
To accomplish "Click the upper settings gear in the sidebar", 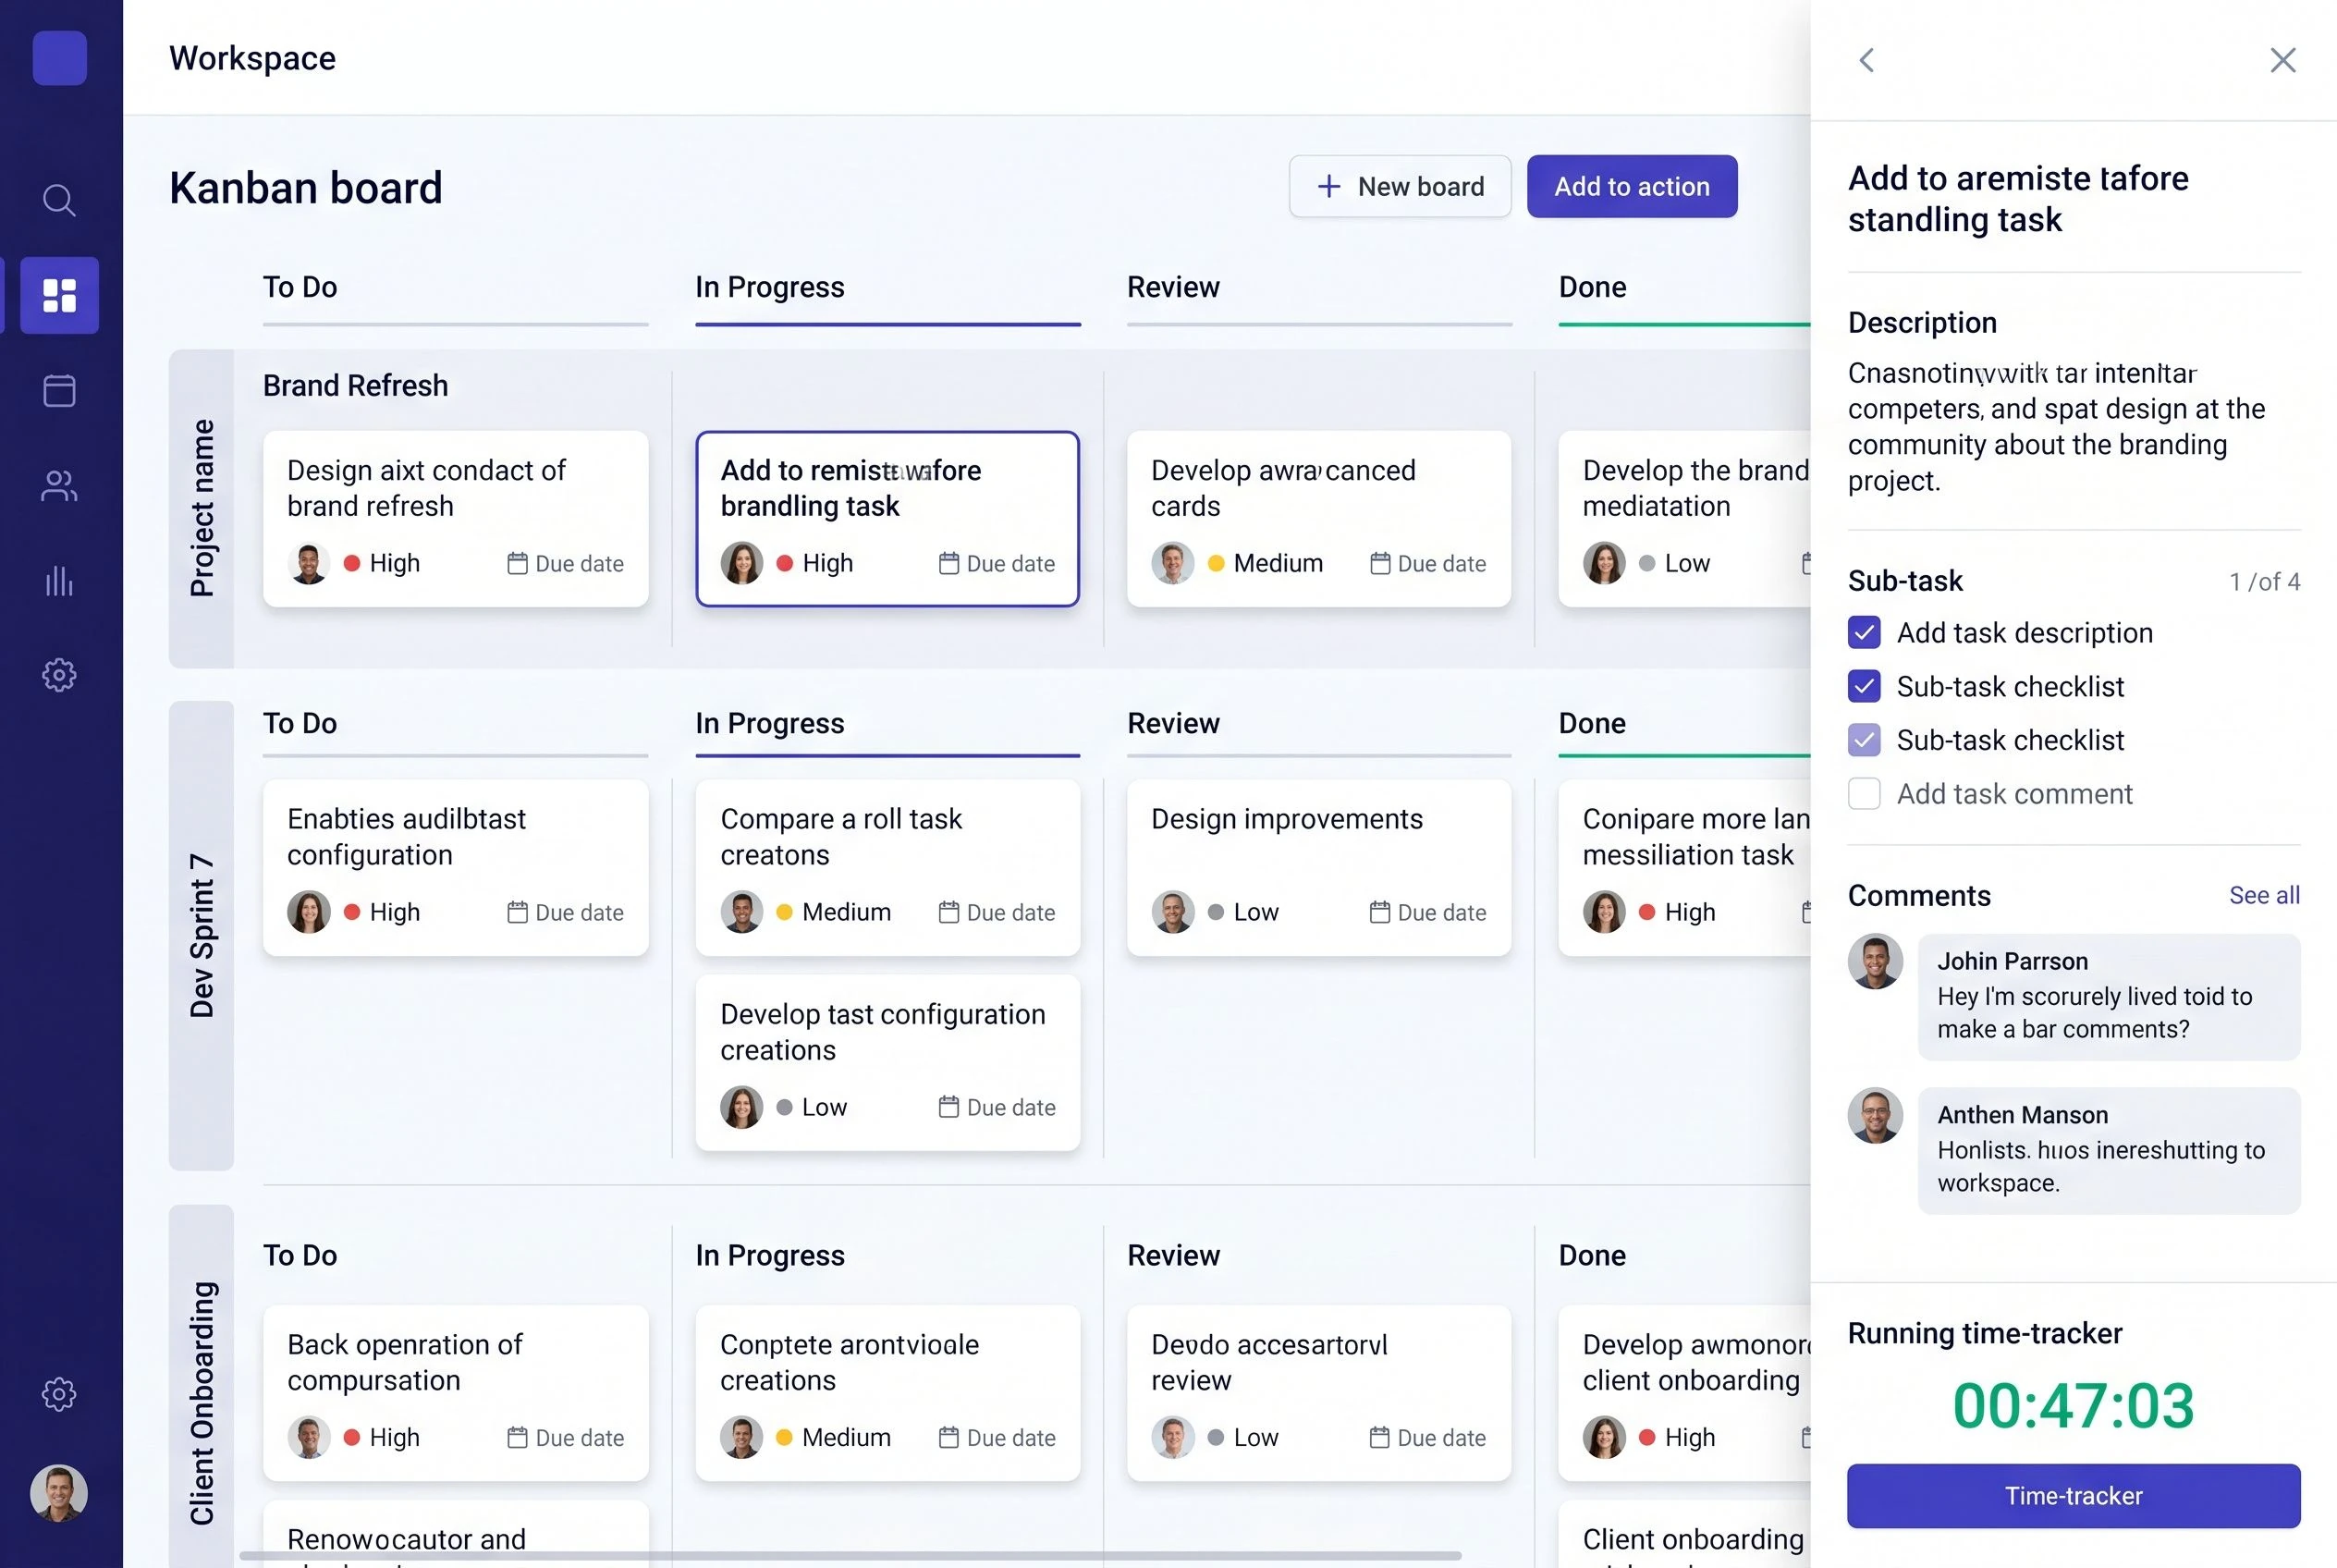I will click(x=59, y=676).
